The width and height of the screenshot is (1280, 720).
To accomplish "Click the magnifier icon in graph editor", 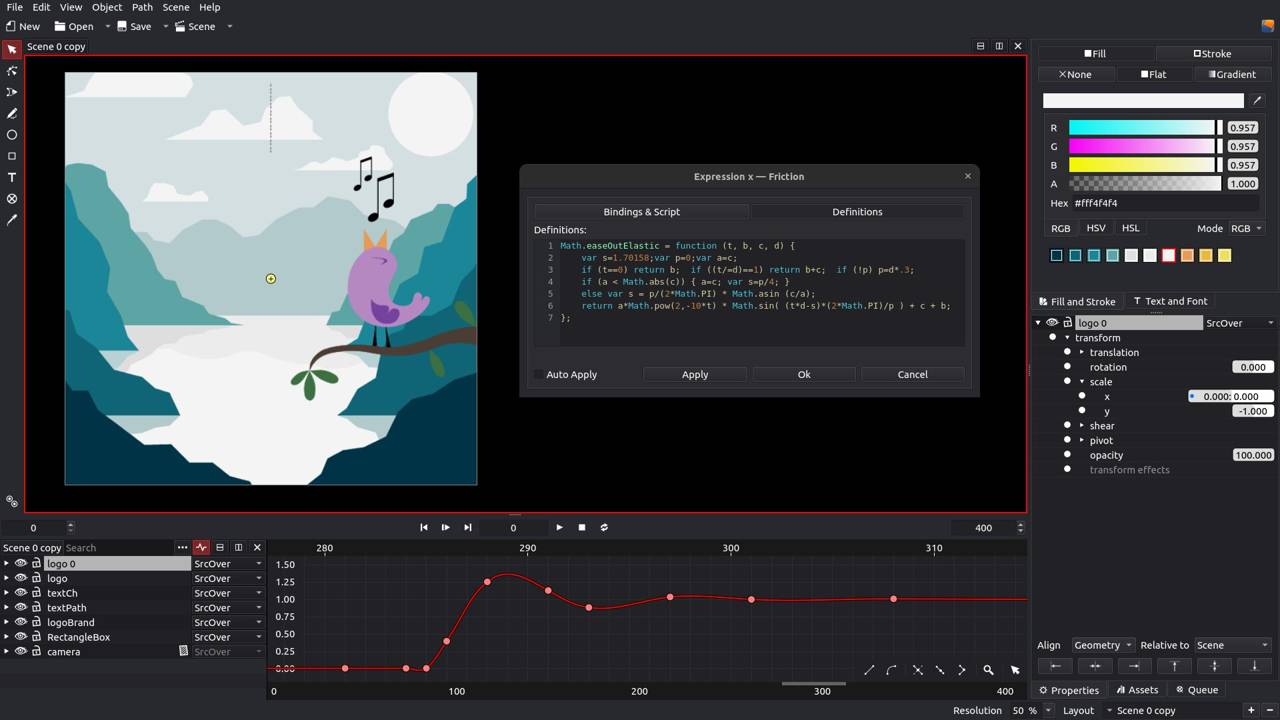I will point(988,670).
